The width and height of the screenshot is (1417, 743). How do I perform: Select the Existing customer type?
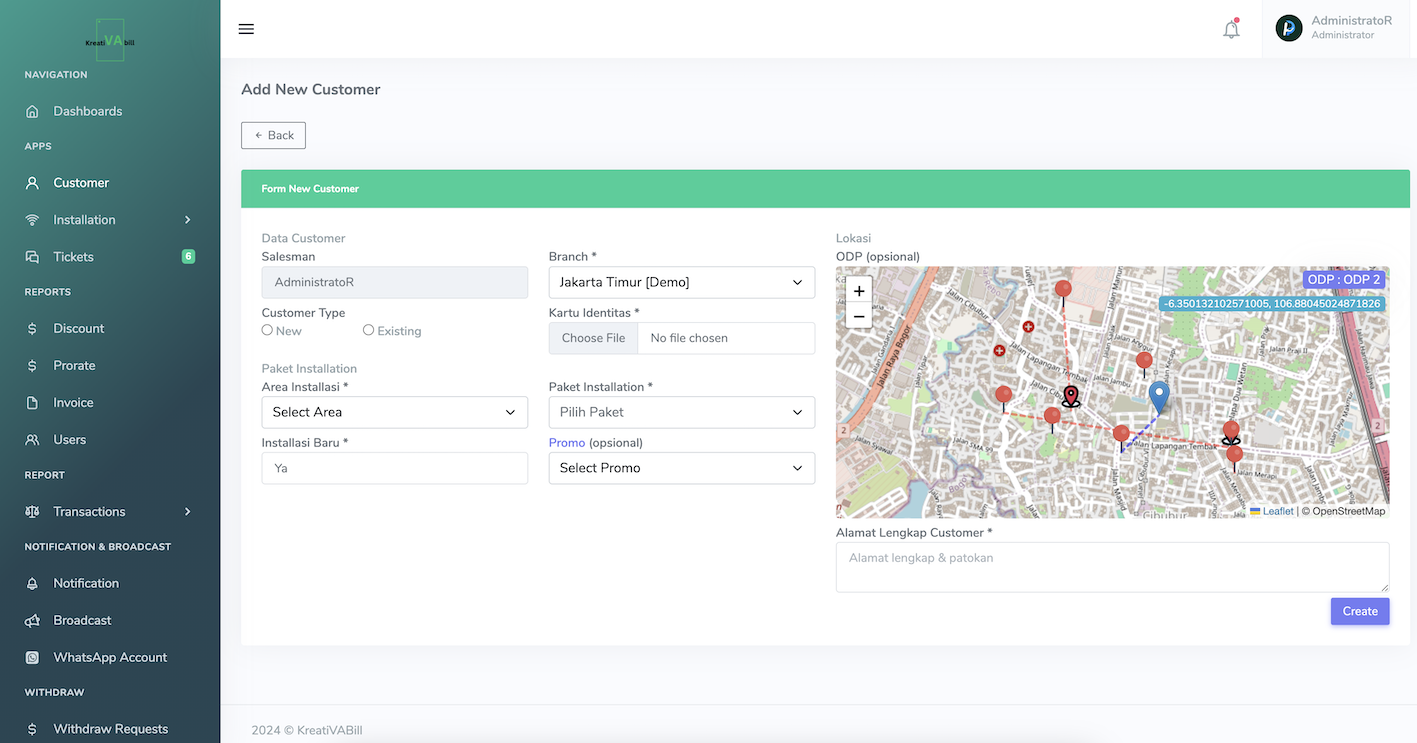point(368,330)
